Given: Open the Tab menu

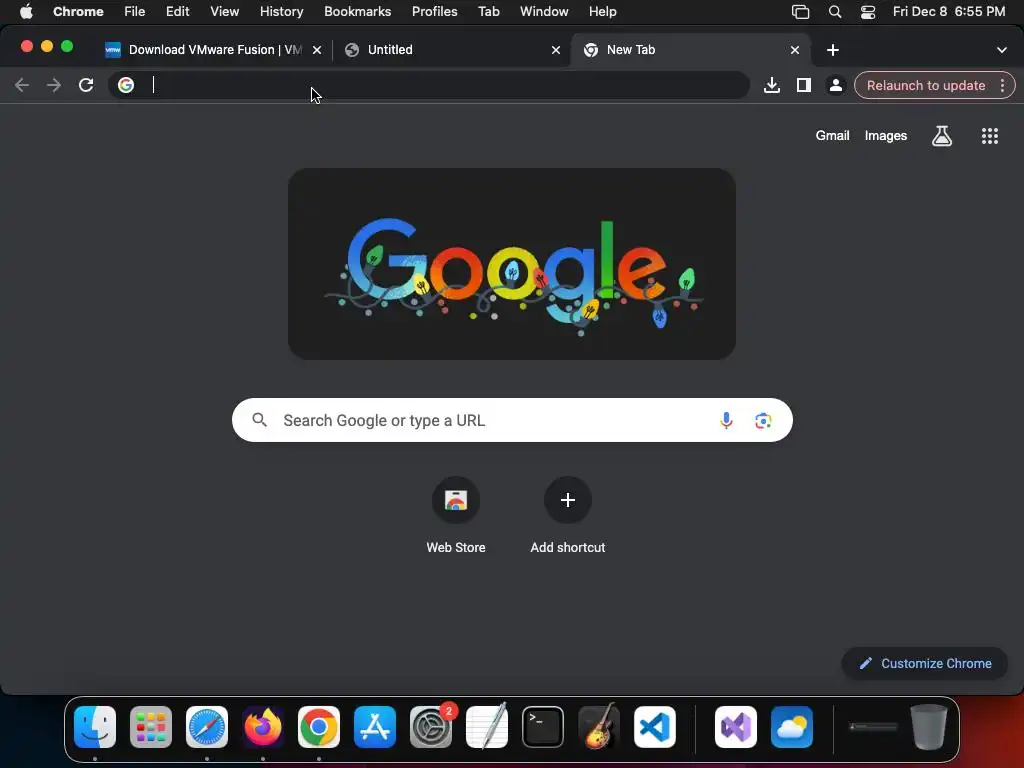Looking at the screenshot, I should [x=488, y=12].
